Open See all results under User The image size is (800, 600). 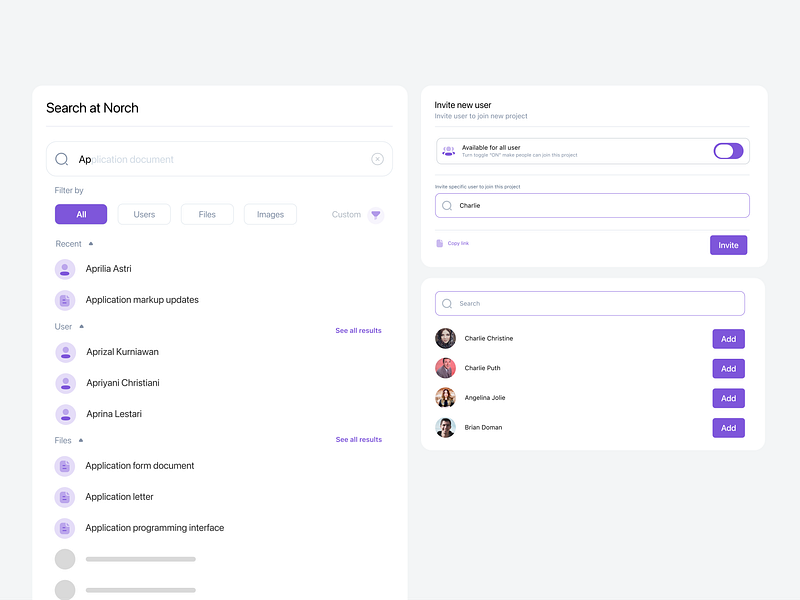[358, 330]
